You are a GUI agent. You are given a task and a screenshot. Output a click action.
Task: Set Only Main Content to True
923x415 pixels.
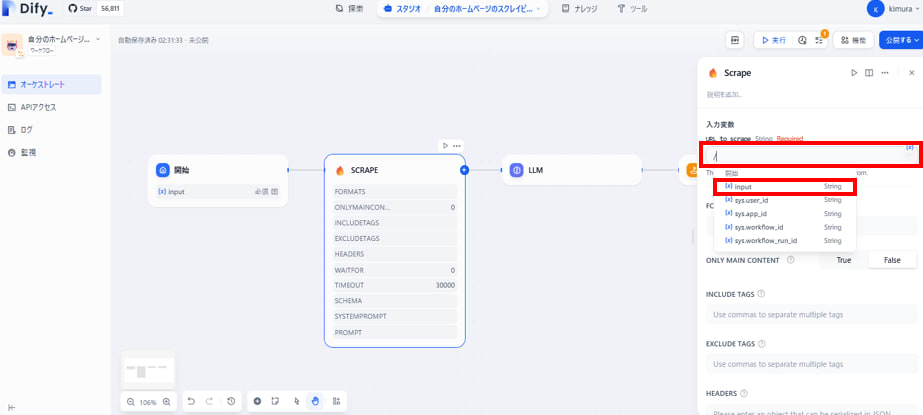[844, 260]
